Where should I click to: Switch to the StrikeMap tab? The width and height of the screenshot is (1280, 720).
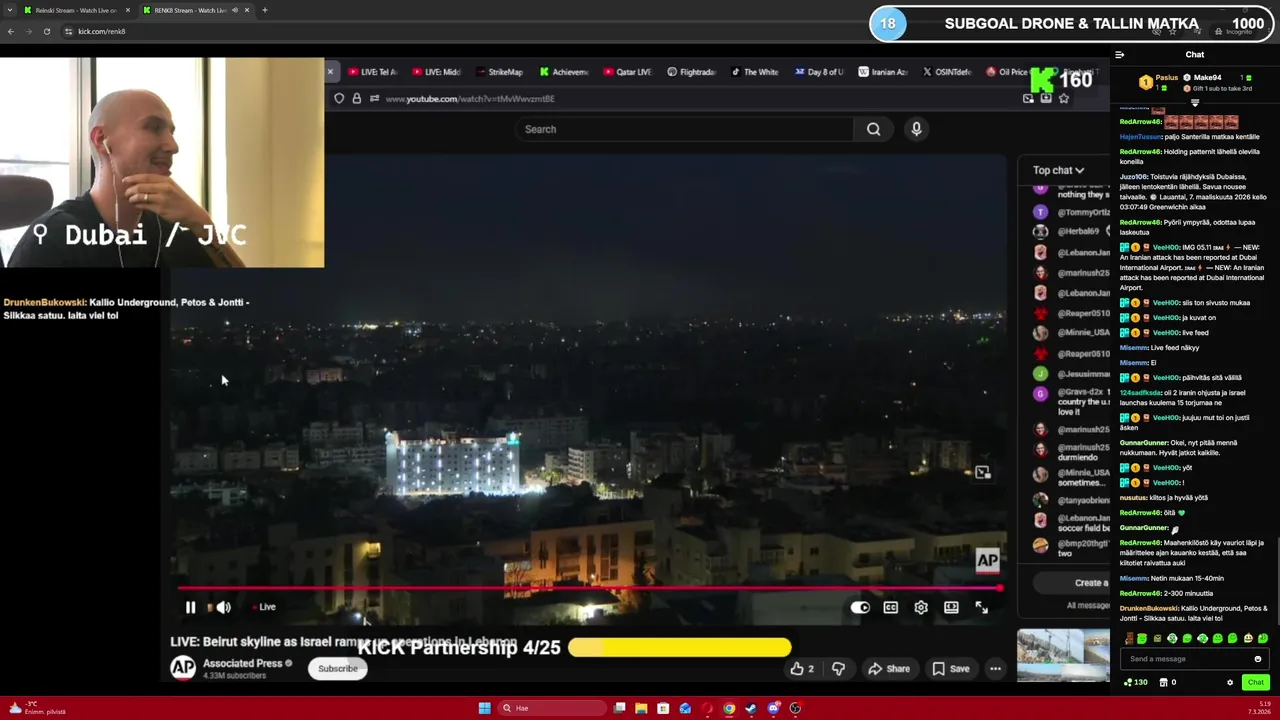tap(500, 72)
